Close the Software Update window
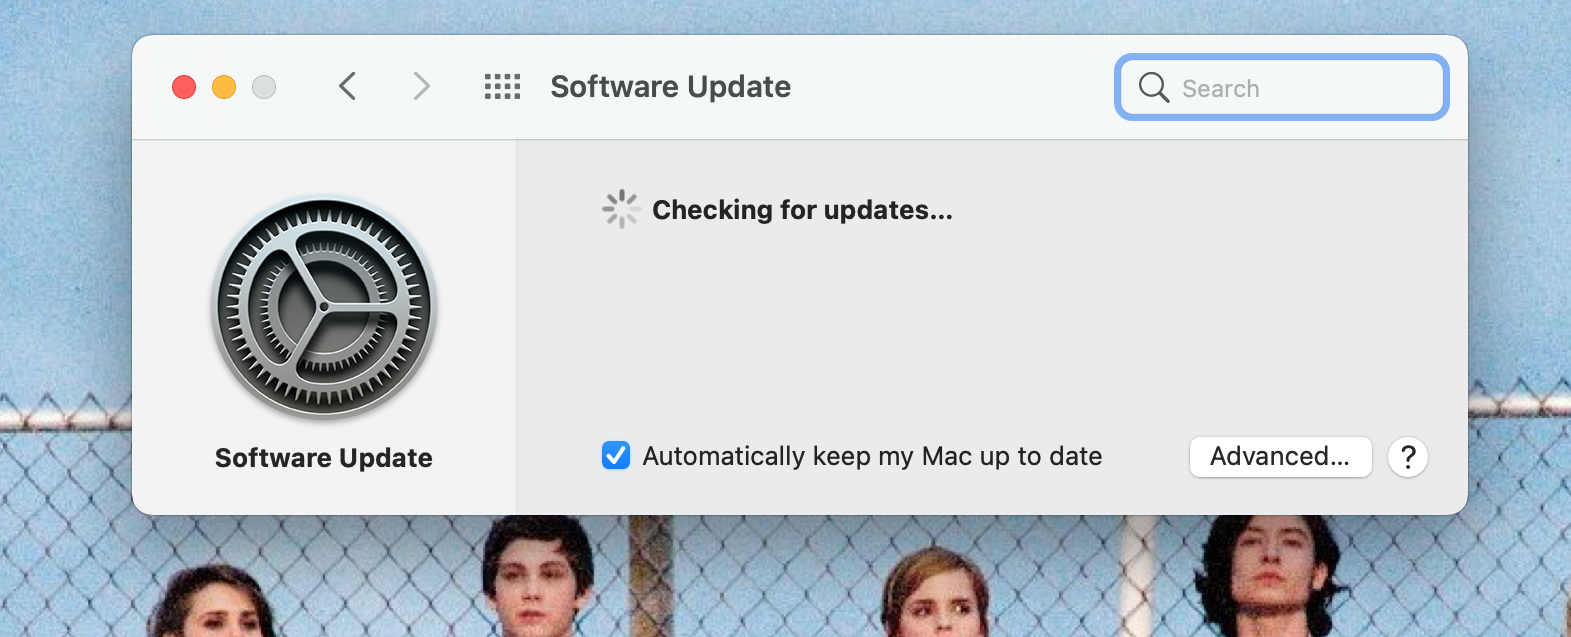 click(184, 87)
